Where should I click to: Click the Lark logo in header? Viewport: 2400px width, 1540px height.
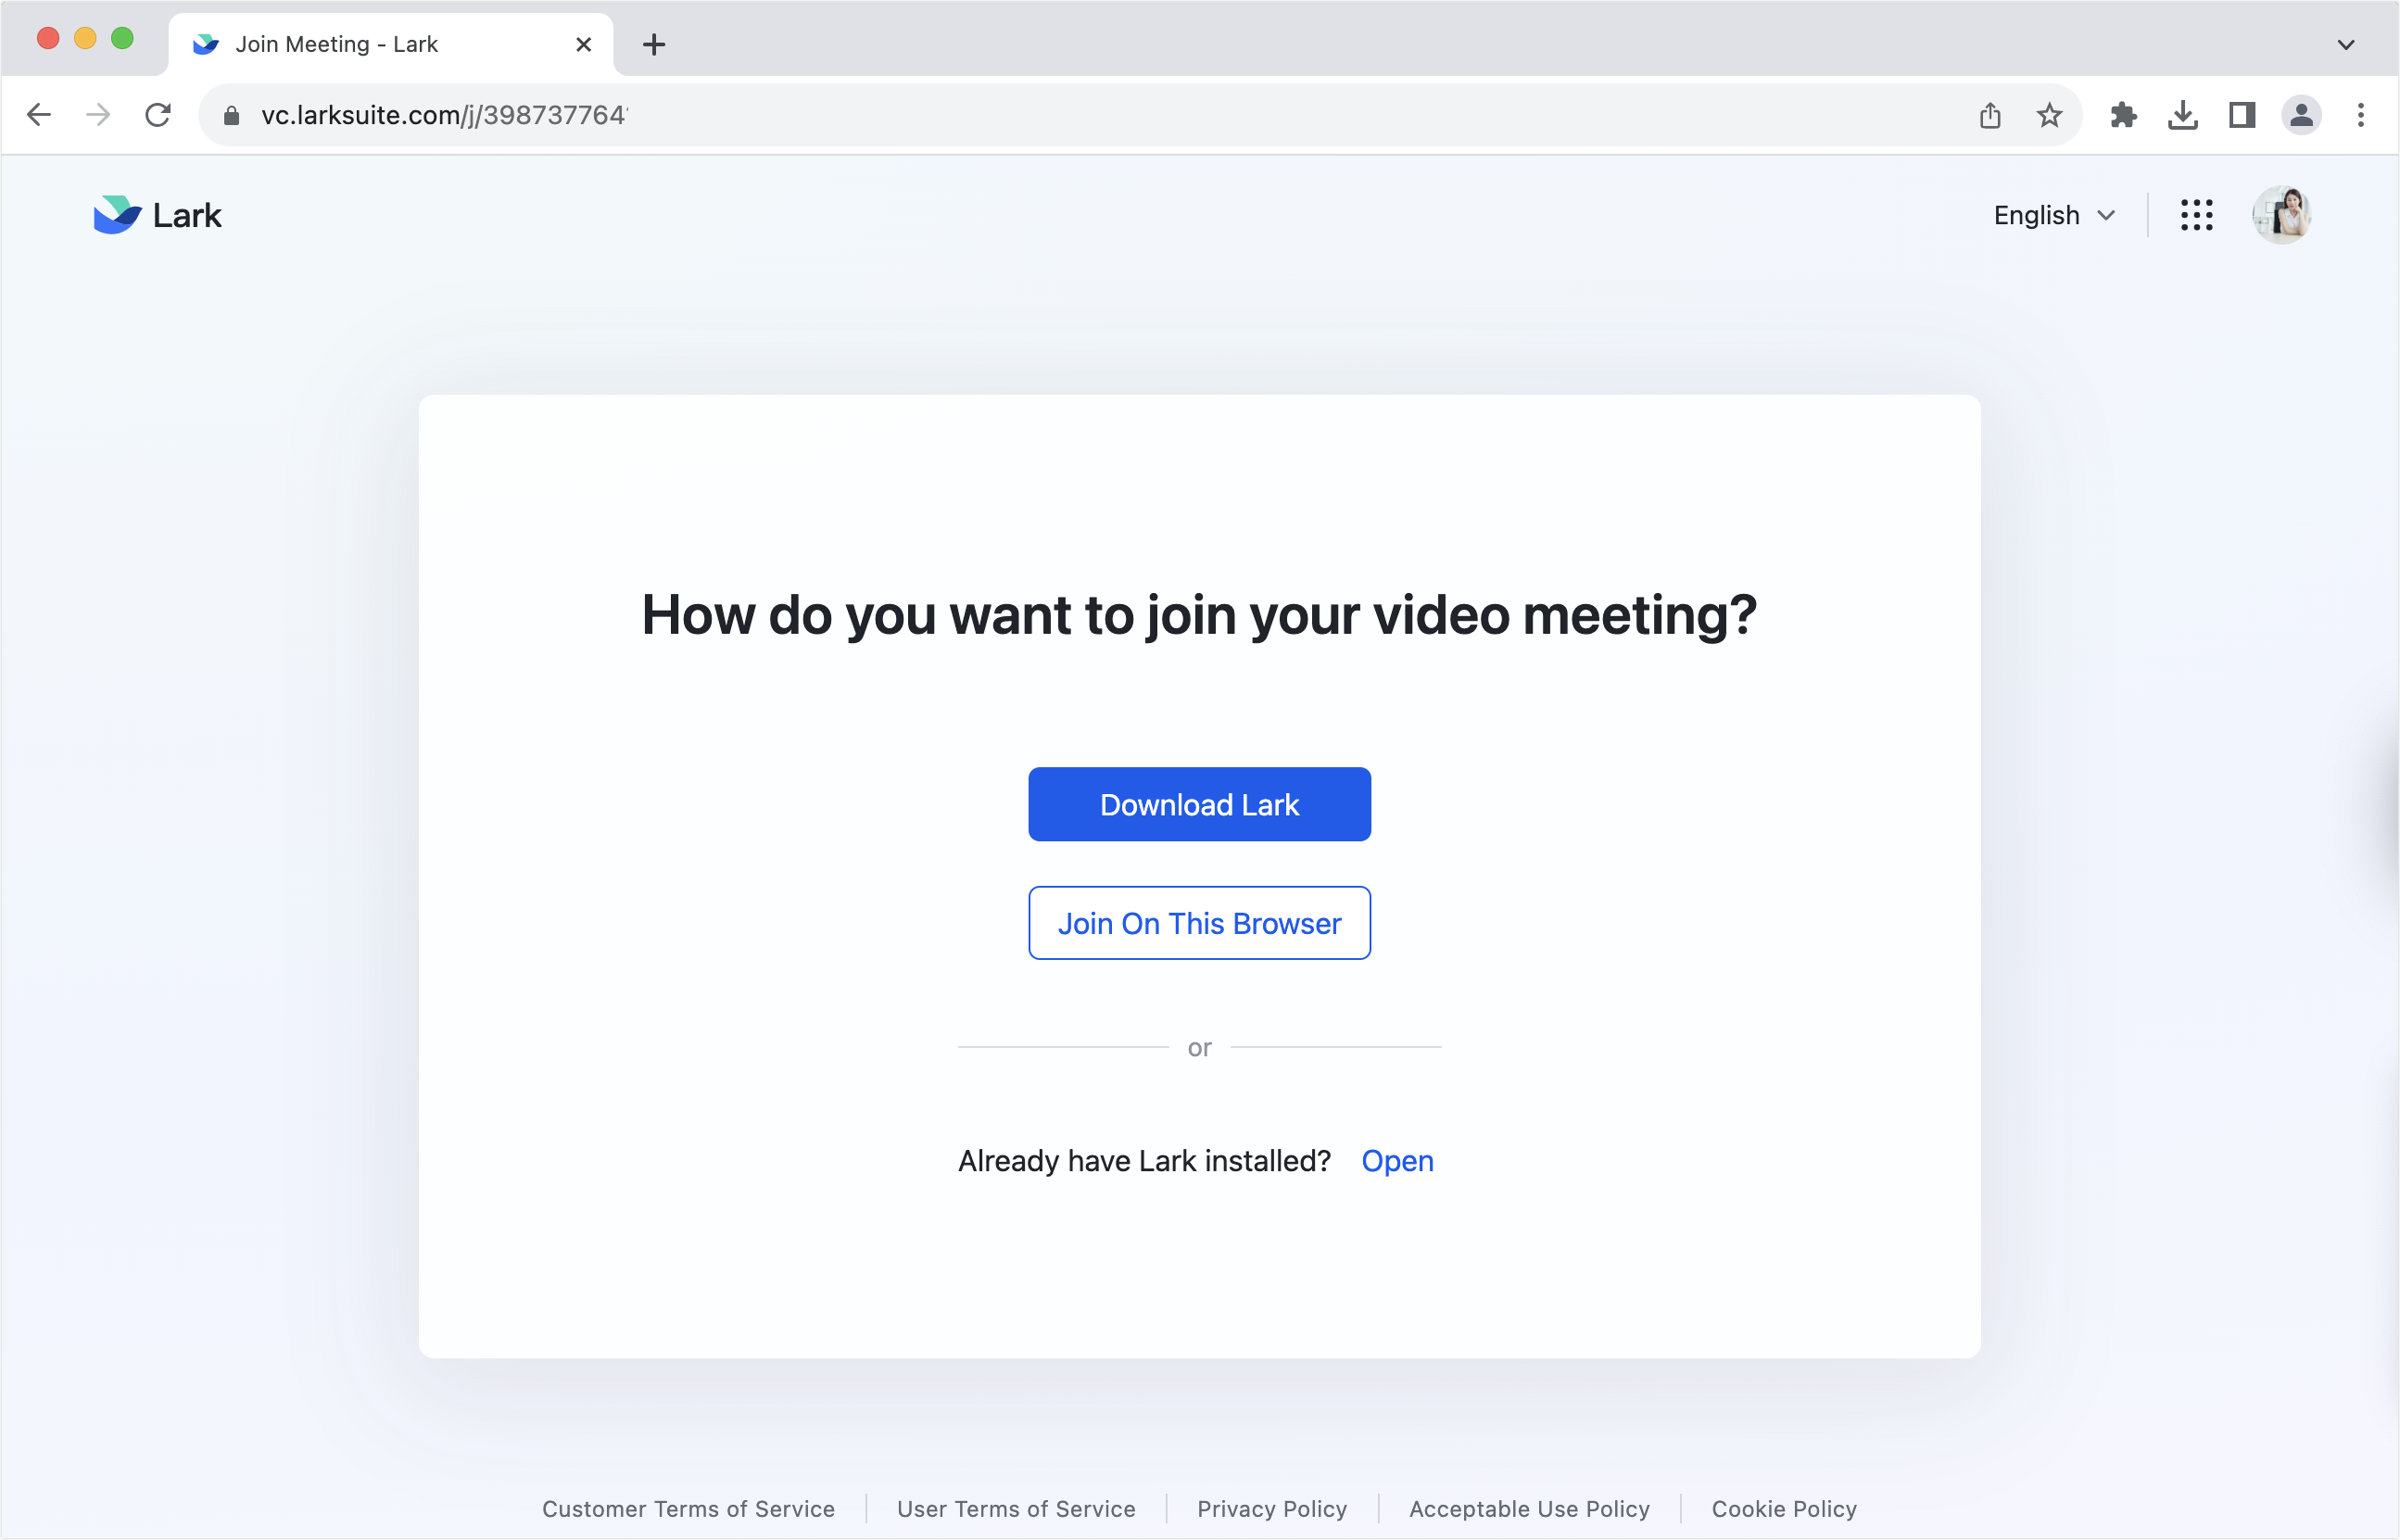157,215
